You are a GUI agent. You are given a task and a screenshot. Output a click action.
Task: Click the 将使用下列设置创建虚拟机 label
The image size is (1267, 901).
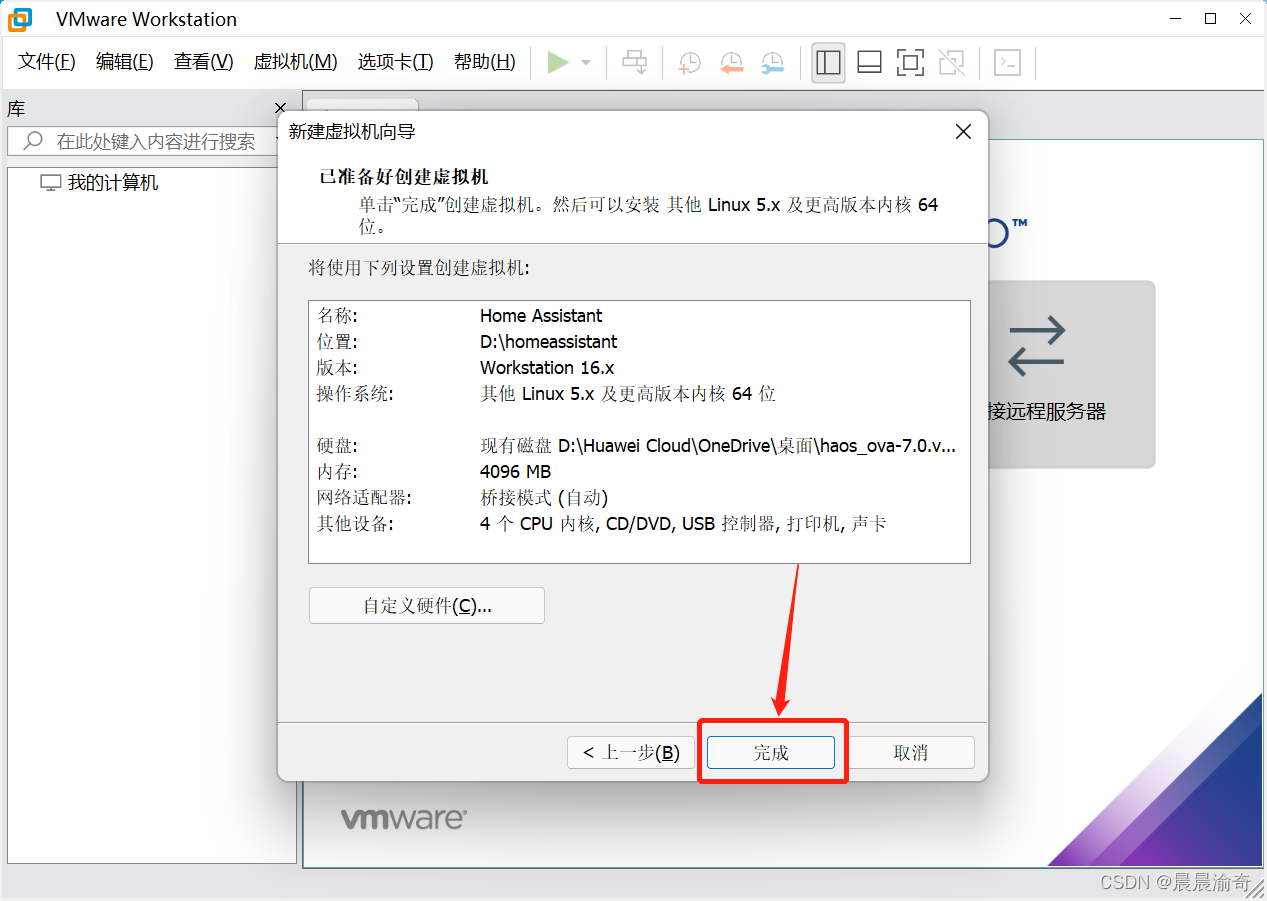[x=419, y=268]
